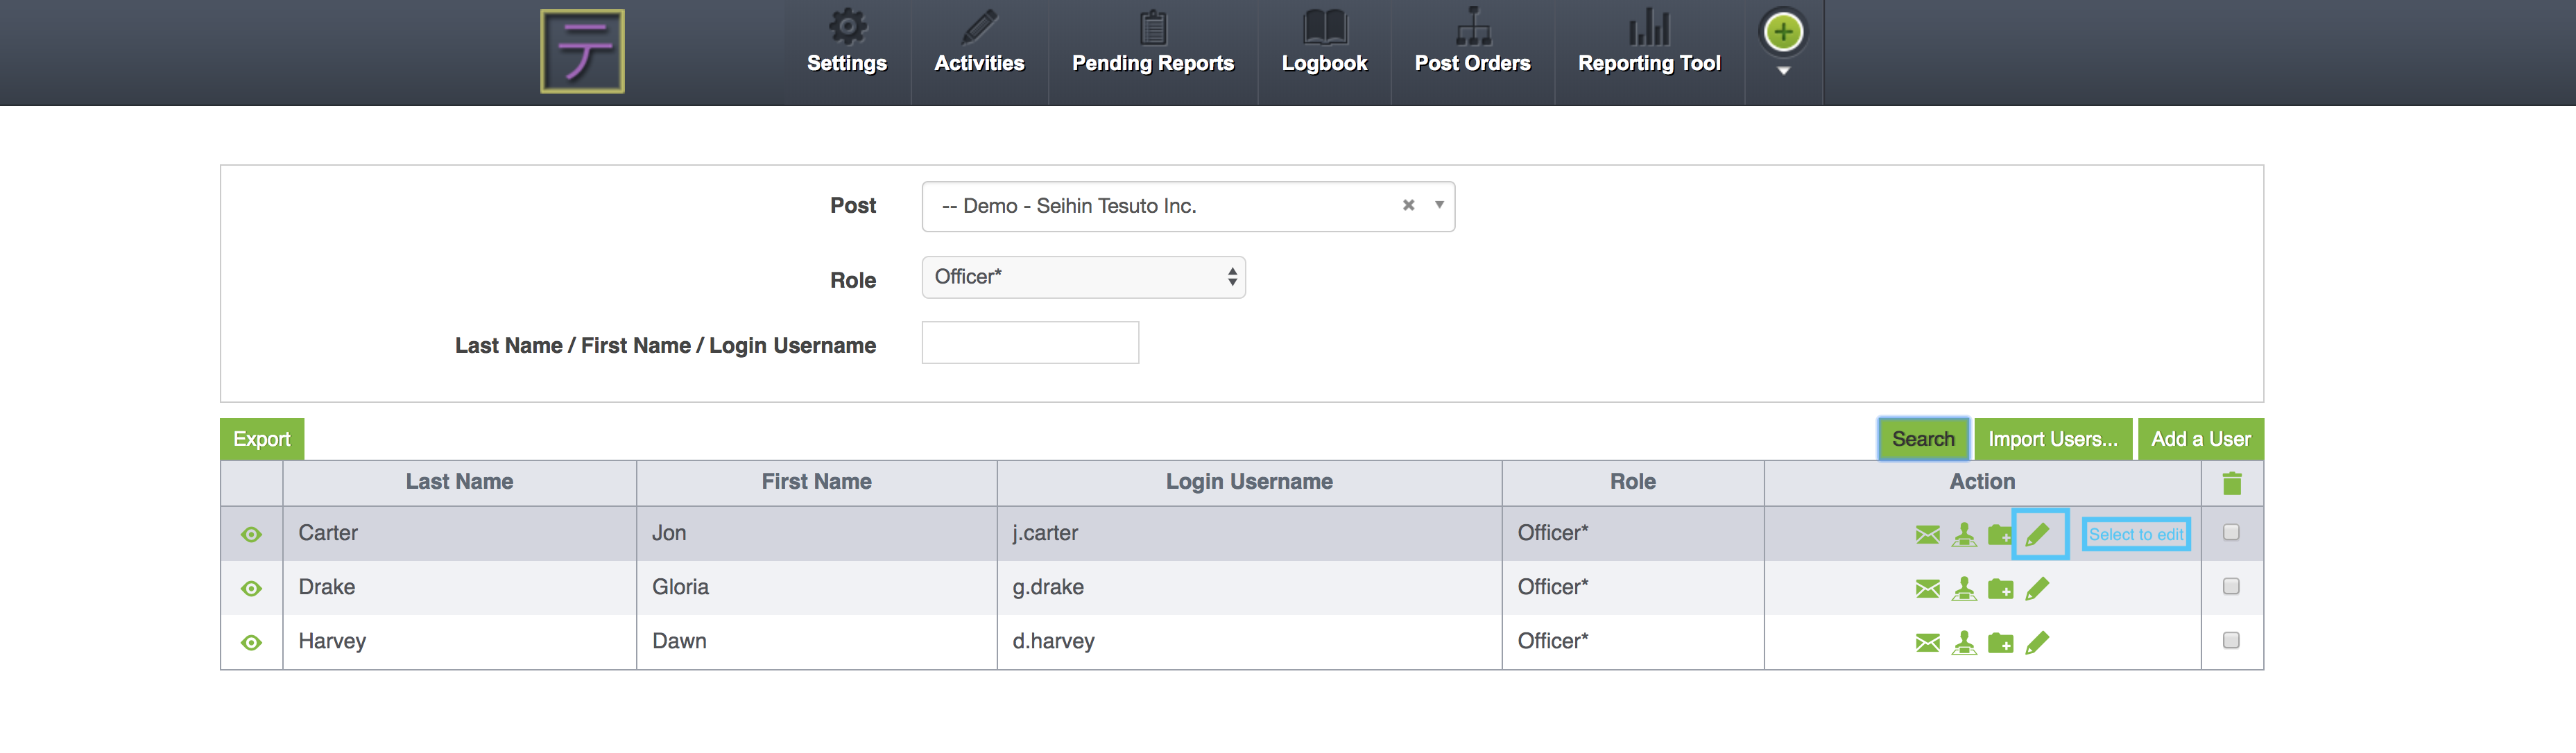The image size is (2576, 753).
Task: Click the envelope email icon for Drake
Action: click(x=1927, y=588)
